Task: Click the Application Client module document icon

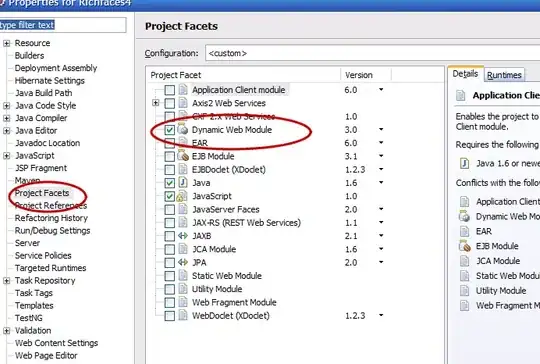Action: pyautogui.click(x=183, y=90)
